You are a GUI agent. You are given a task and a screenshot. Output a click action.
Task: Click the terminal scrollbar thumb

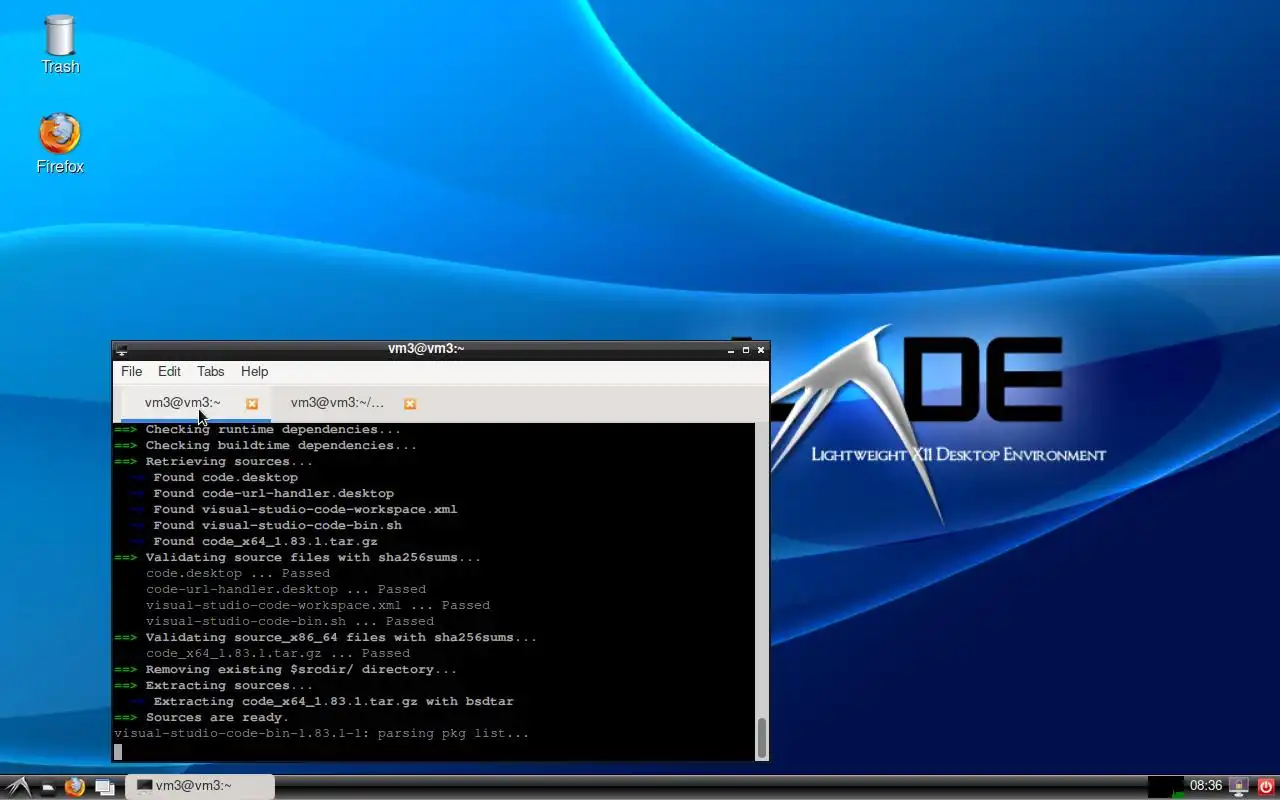click(762, 738)
